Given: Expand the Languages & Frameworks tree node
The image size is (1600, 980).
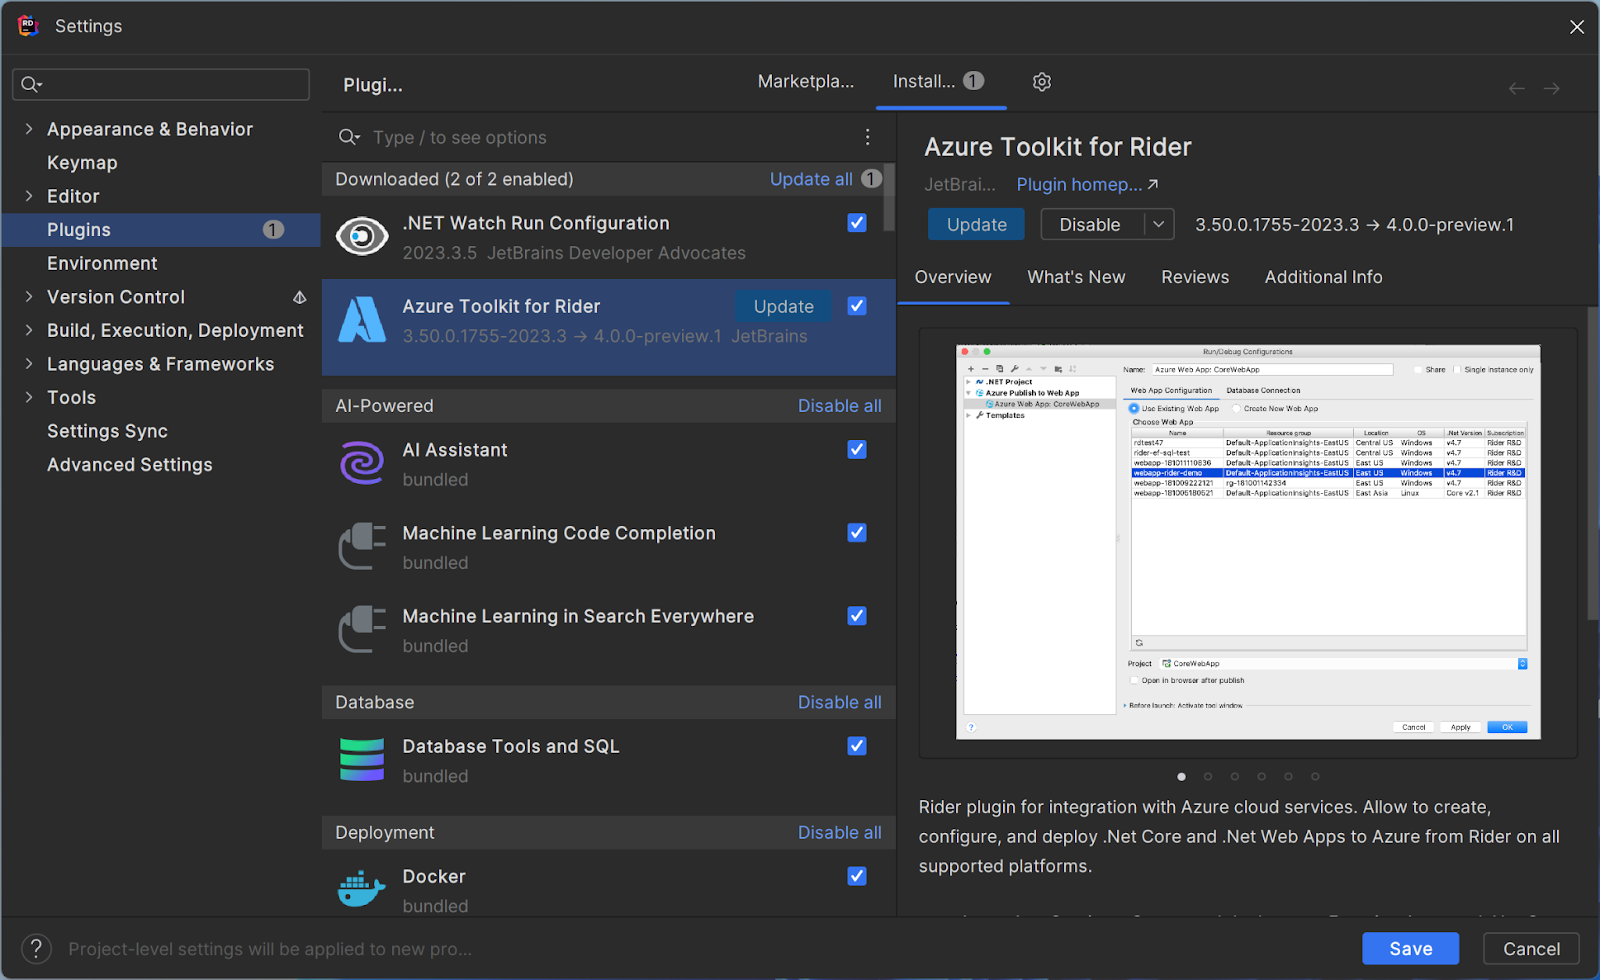Looking at the screenshot, I should pos(29,364).
